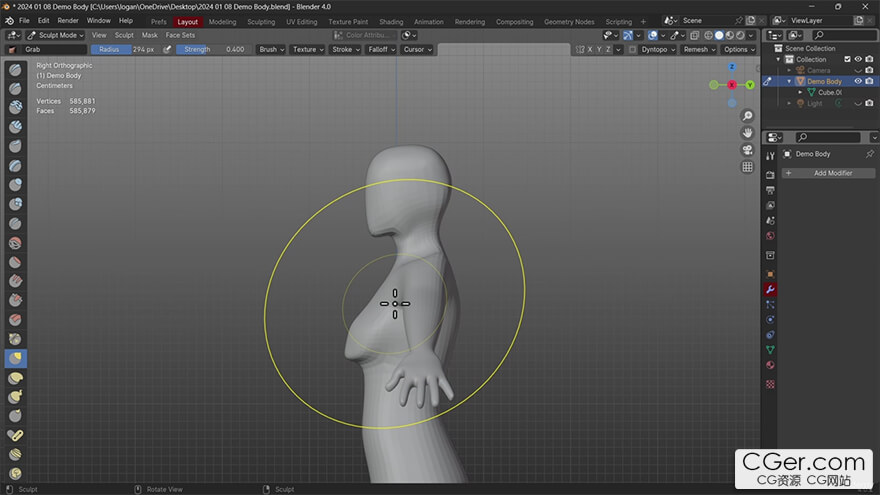This screenshot has height=495, width=880.
Task: Select the Inflate brush tool
Action: click(16, 185)
